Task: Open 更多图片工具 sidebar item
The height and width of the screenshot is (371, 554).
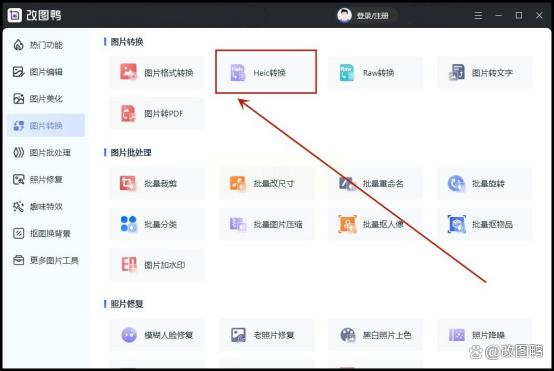Action: (x=46, y=260)
